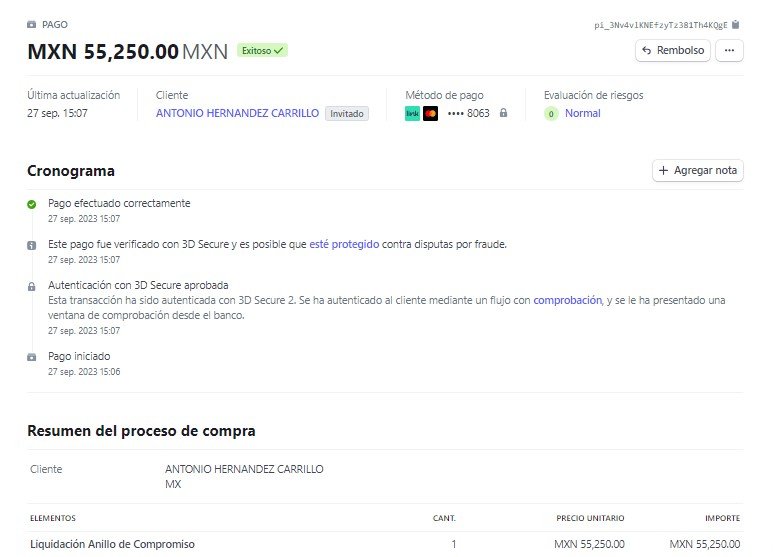Click the Mastercard card brand icon
This screenshot has height=557, width=773.
click(430, 114)
